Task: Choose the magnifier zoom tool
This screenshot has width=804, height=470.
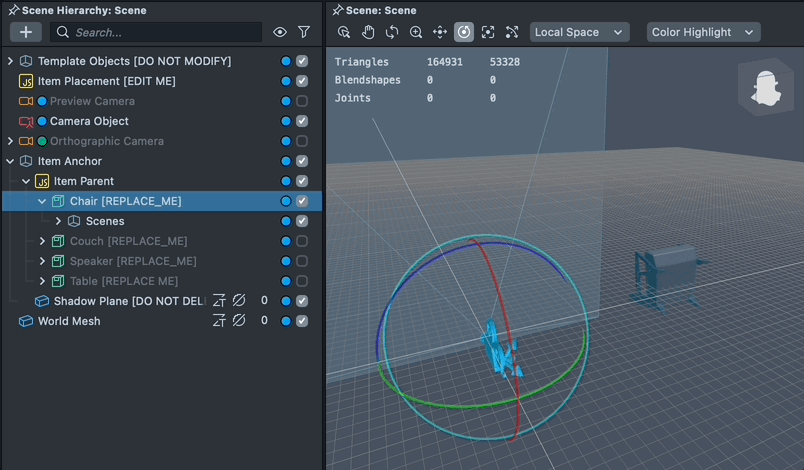Action: 416,32
